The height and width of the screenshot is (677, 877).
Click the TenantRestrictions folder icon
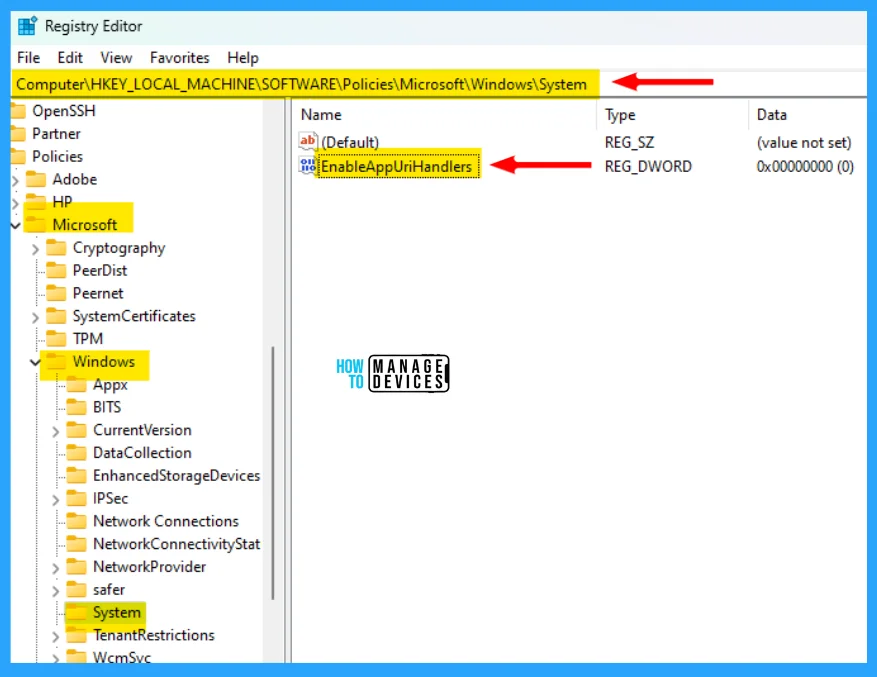[77, 635]
